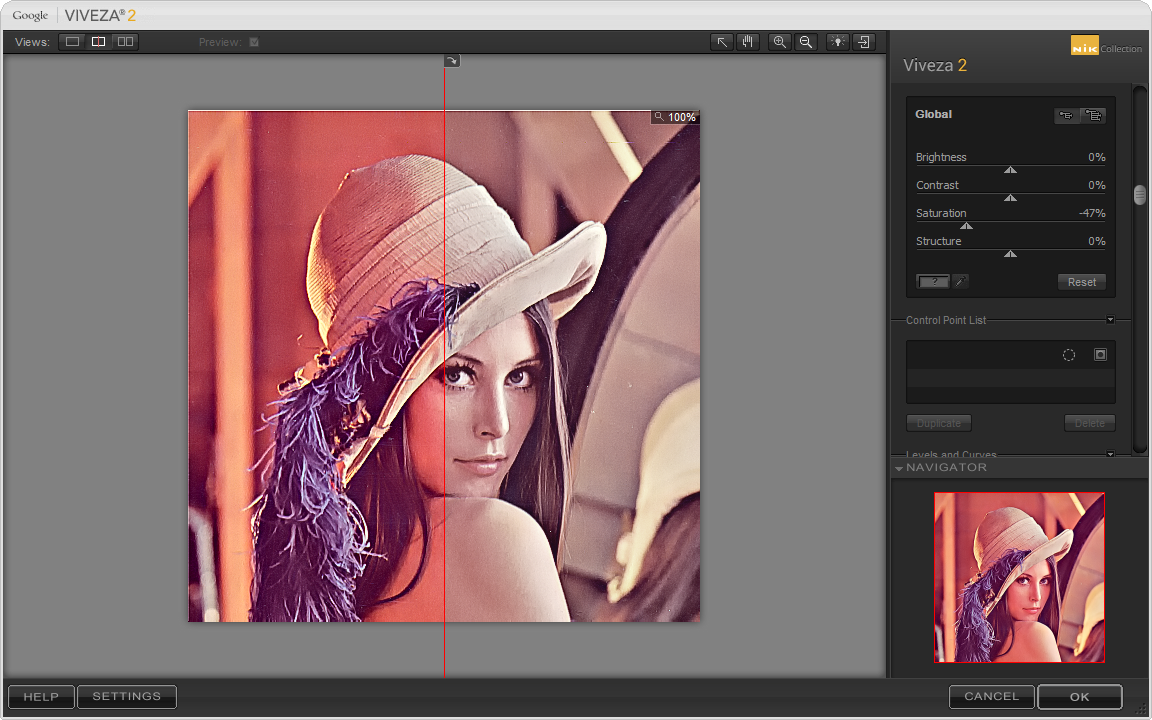Toggle the mask display square icon
This screenshot has width=1152, height=720.
coord(1100,355)
